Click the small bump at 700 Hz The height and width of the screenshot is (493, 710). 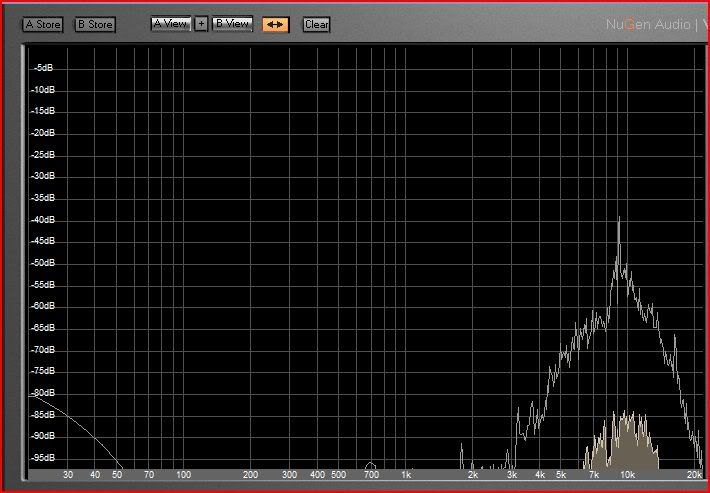click(x=371, y=465)
